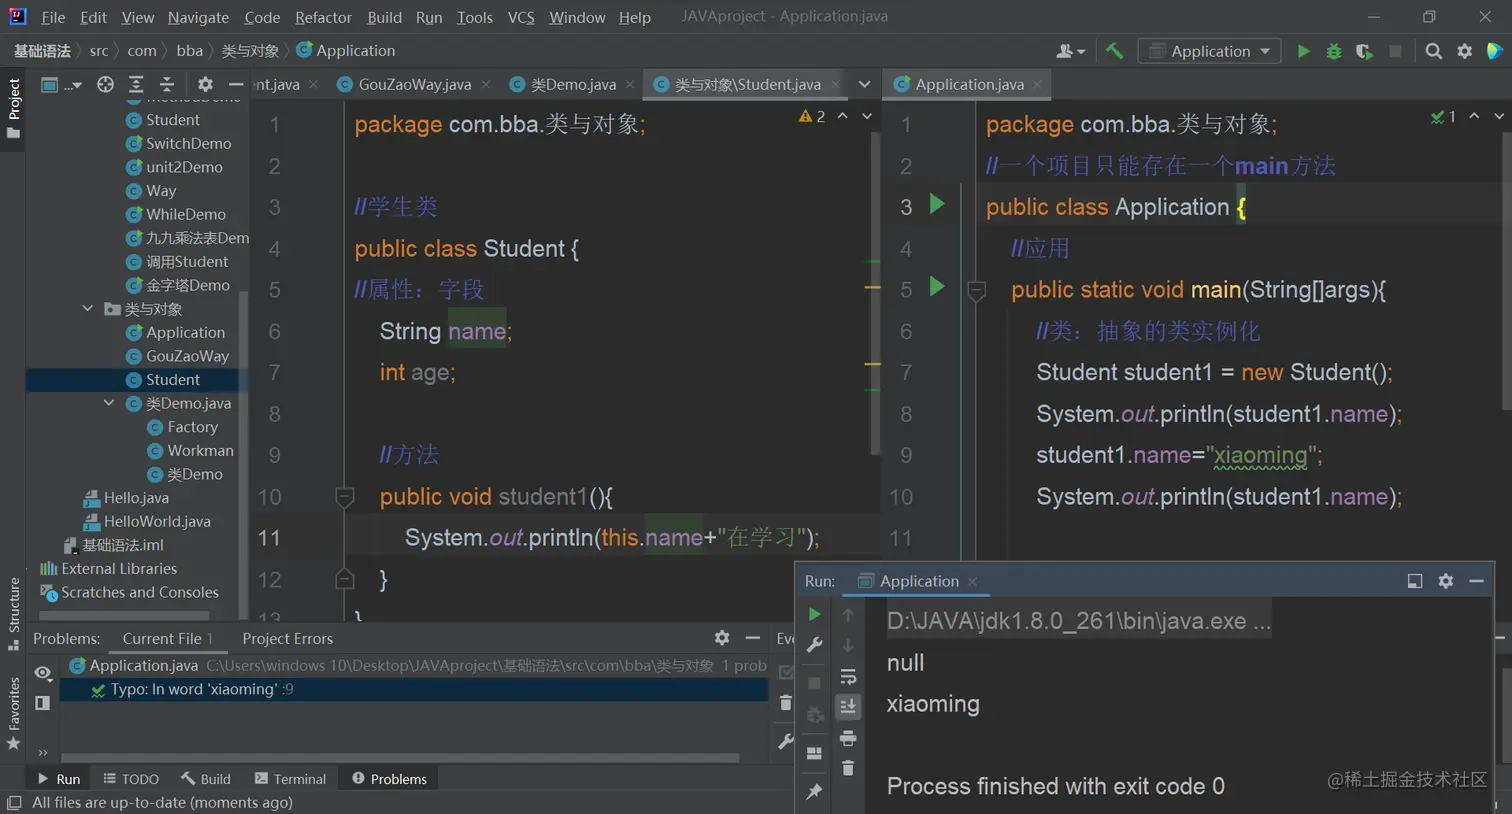Select Workman class in project tree
This screenshot has height=814, width=1512.
200,450
